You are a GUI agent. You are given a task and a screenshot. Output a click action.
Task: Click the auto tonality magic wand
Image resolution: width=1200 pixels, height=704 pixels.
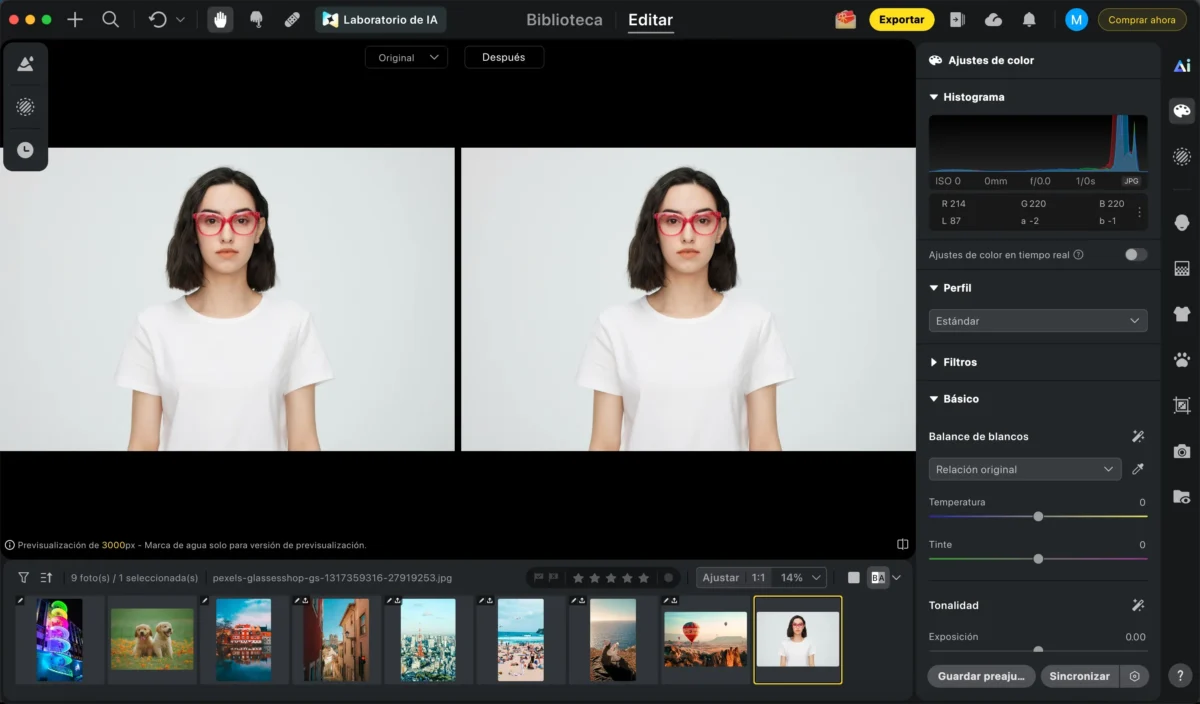pyautogui.click(x=1138, y=605)
